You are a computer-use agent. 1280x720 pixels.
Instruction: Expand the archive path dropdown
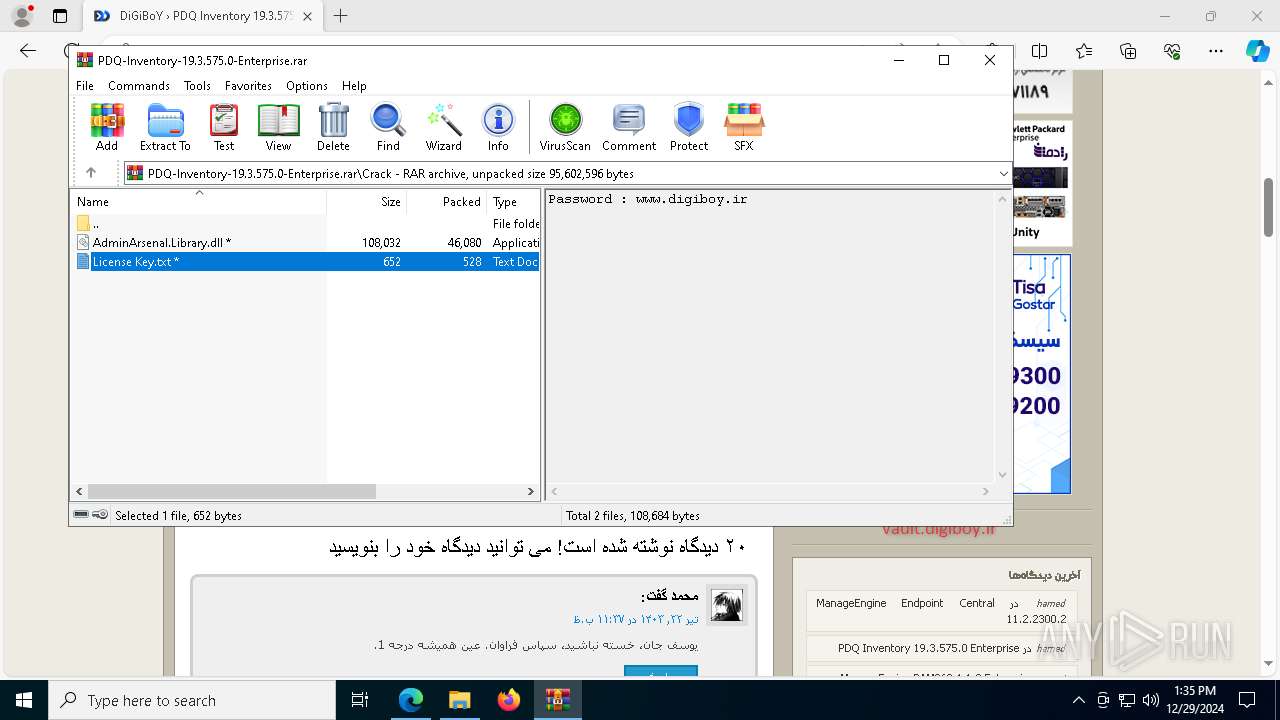1003,174
